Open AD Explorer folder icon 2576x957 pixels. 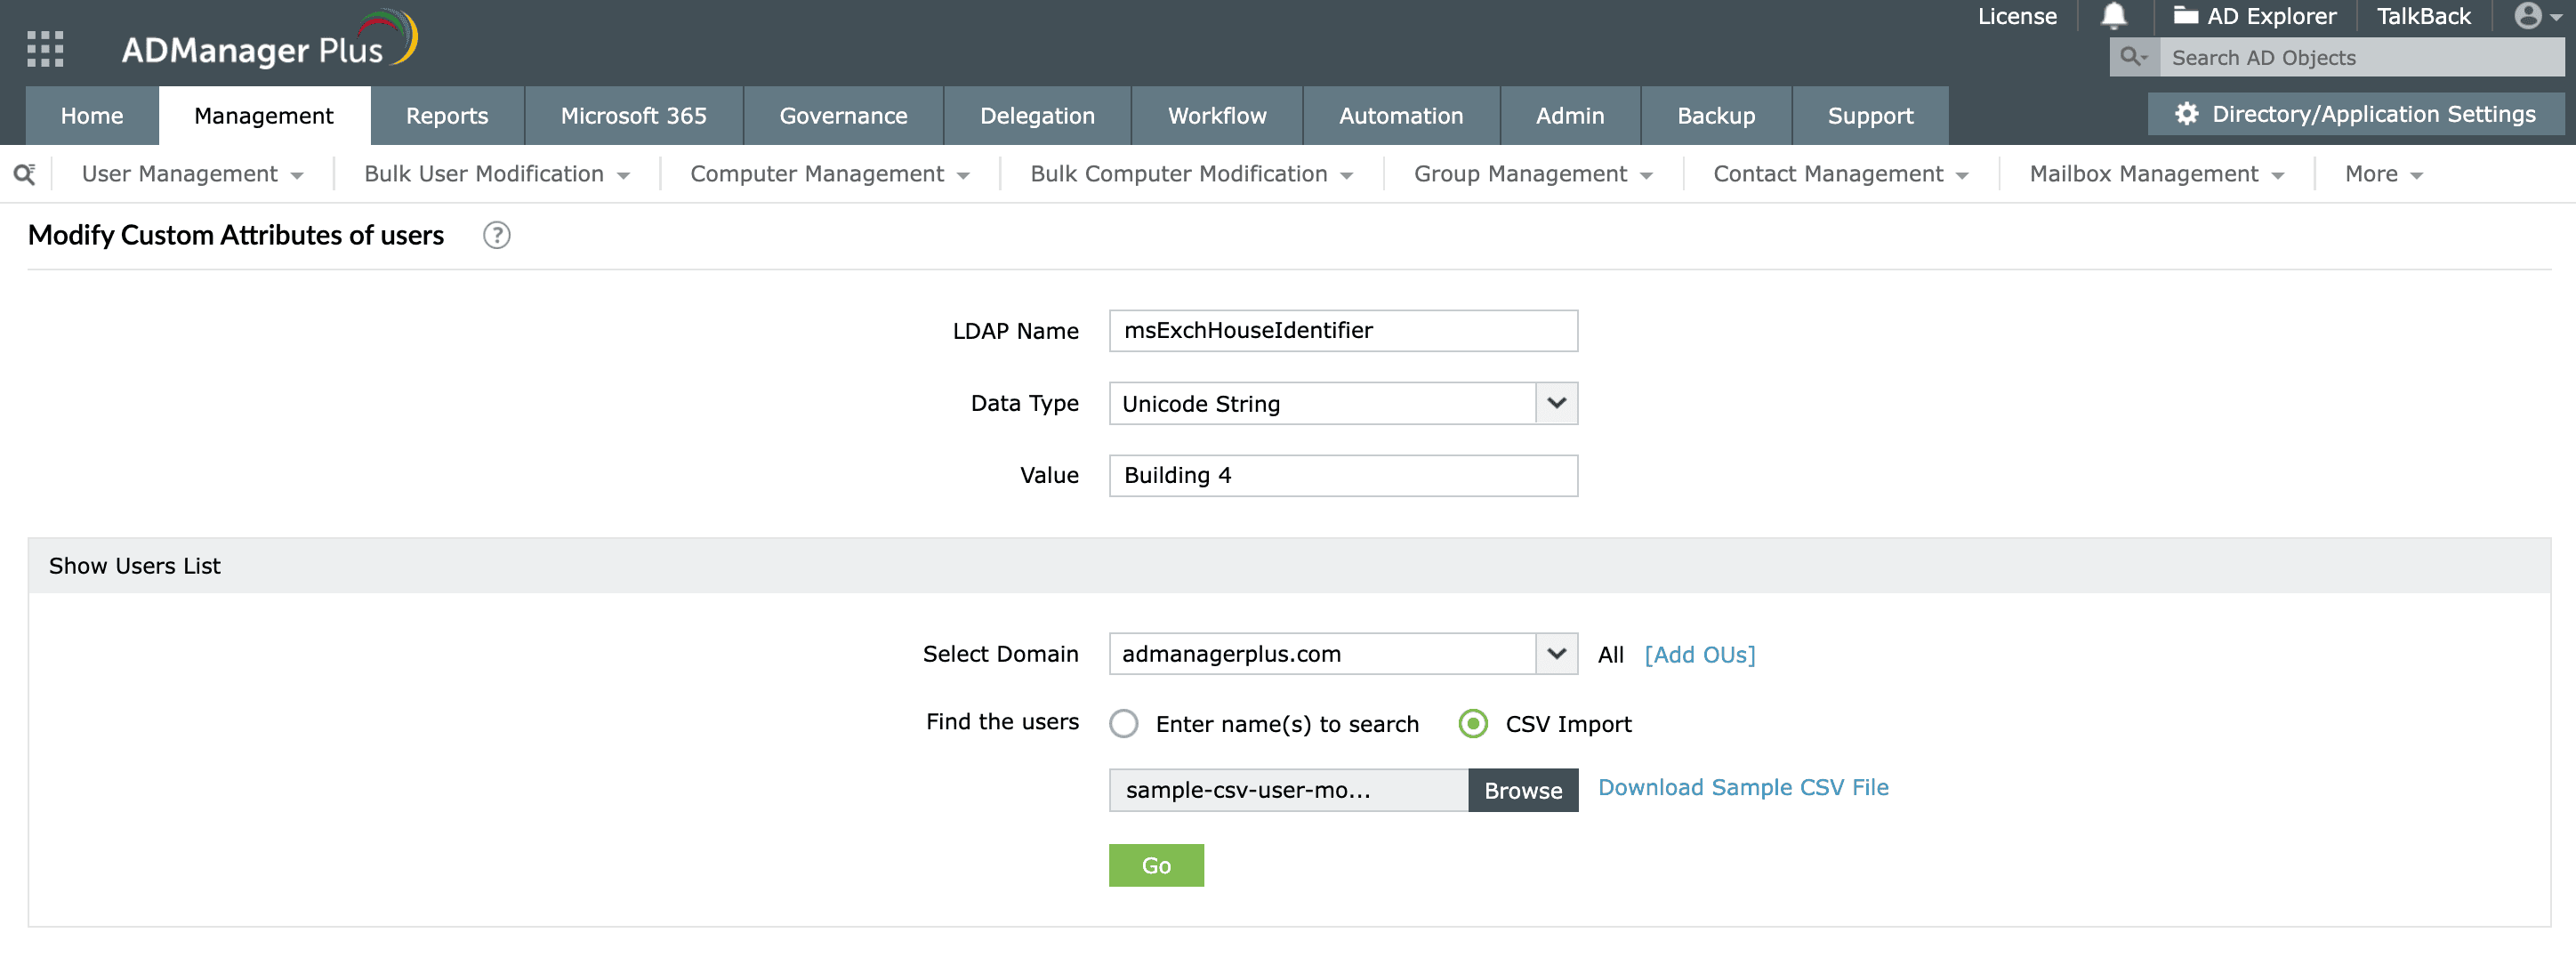point(2186,16)
